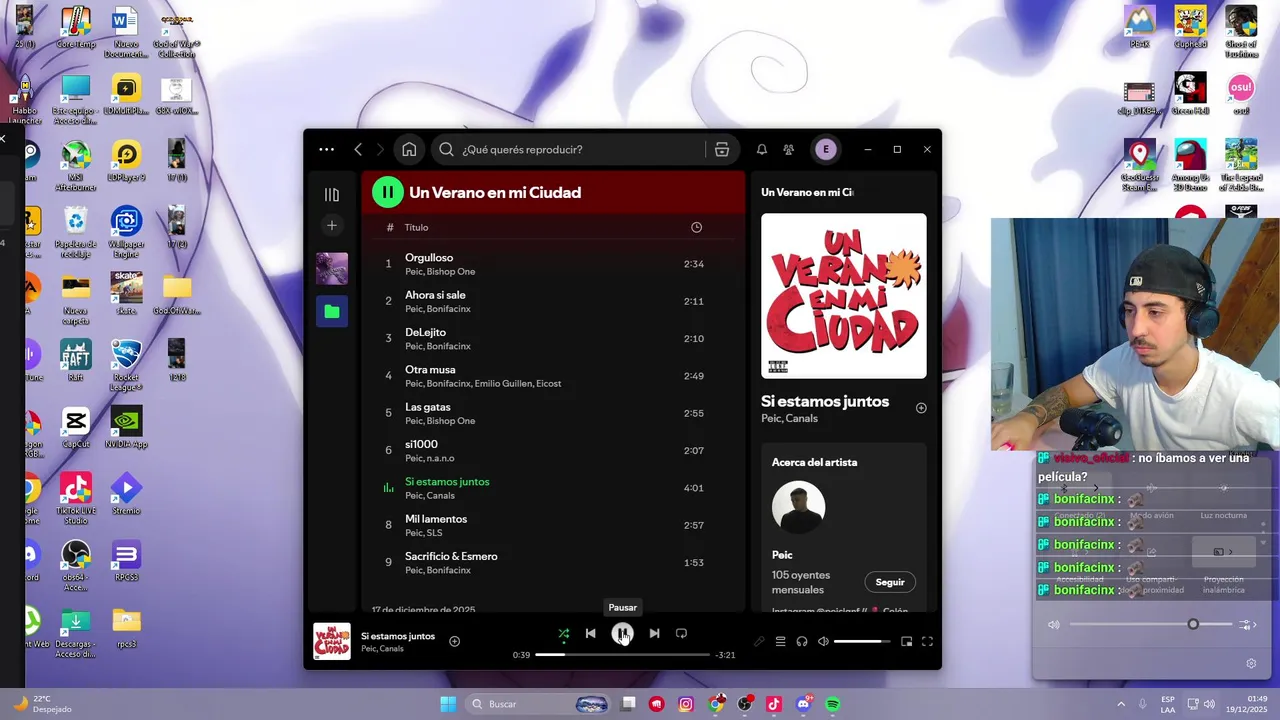This screenshot has height=720, width=1280.
Task: Open the 'NVIDIA App' desktop icon
Action: [x=126, y=428]
